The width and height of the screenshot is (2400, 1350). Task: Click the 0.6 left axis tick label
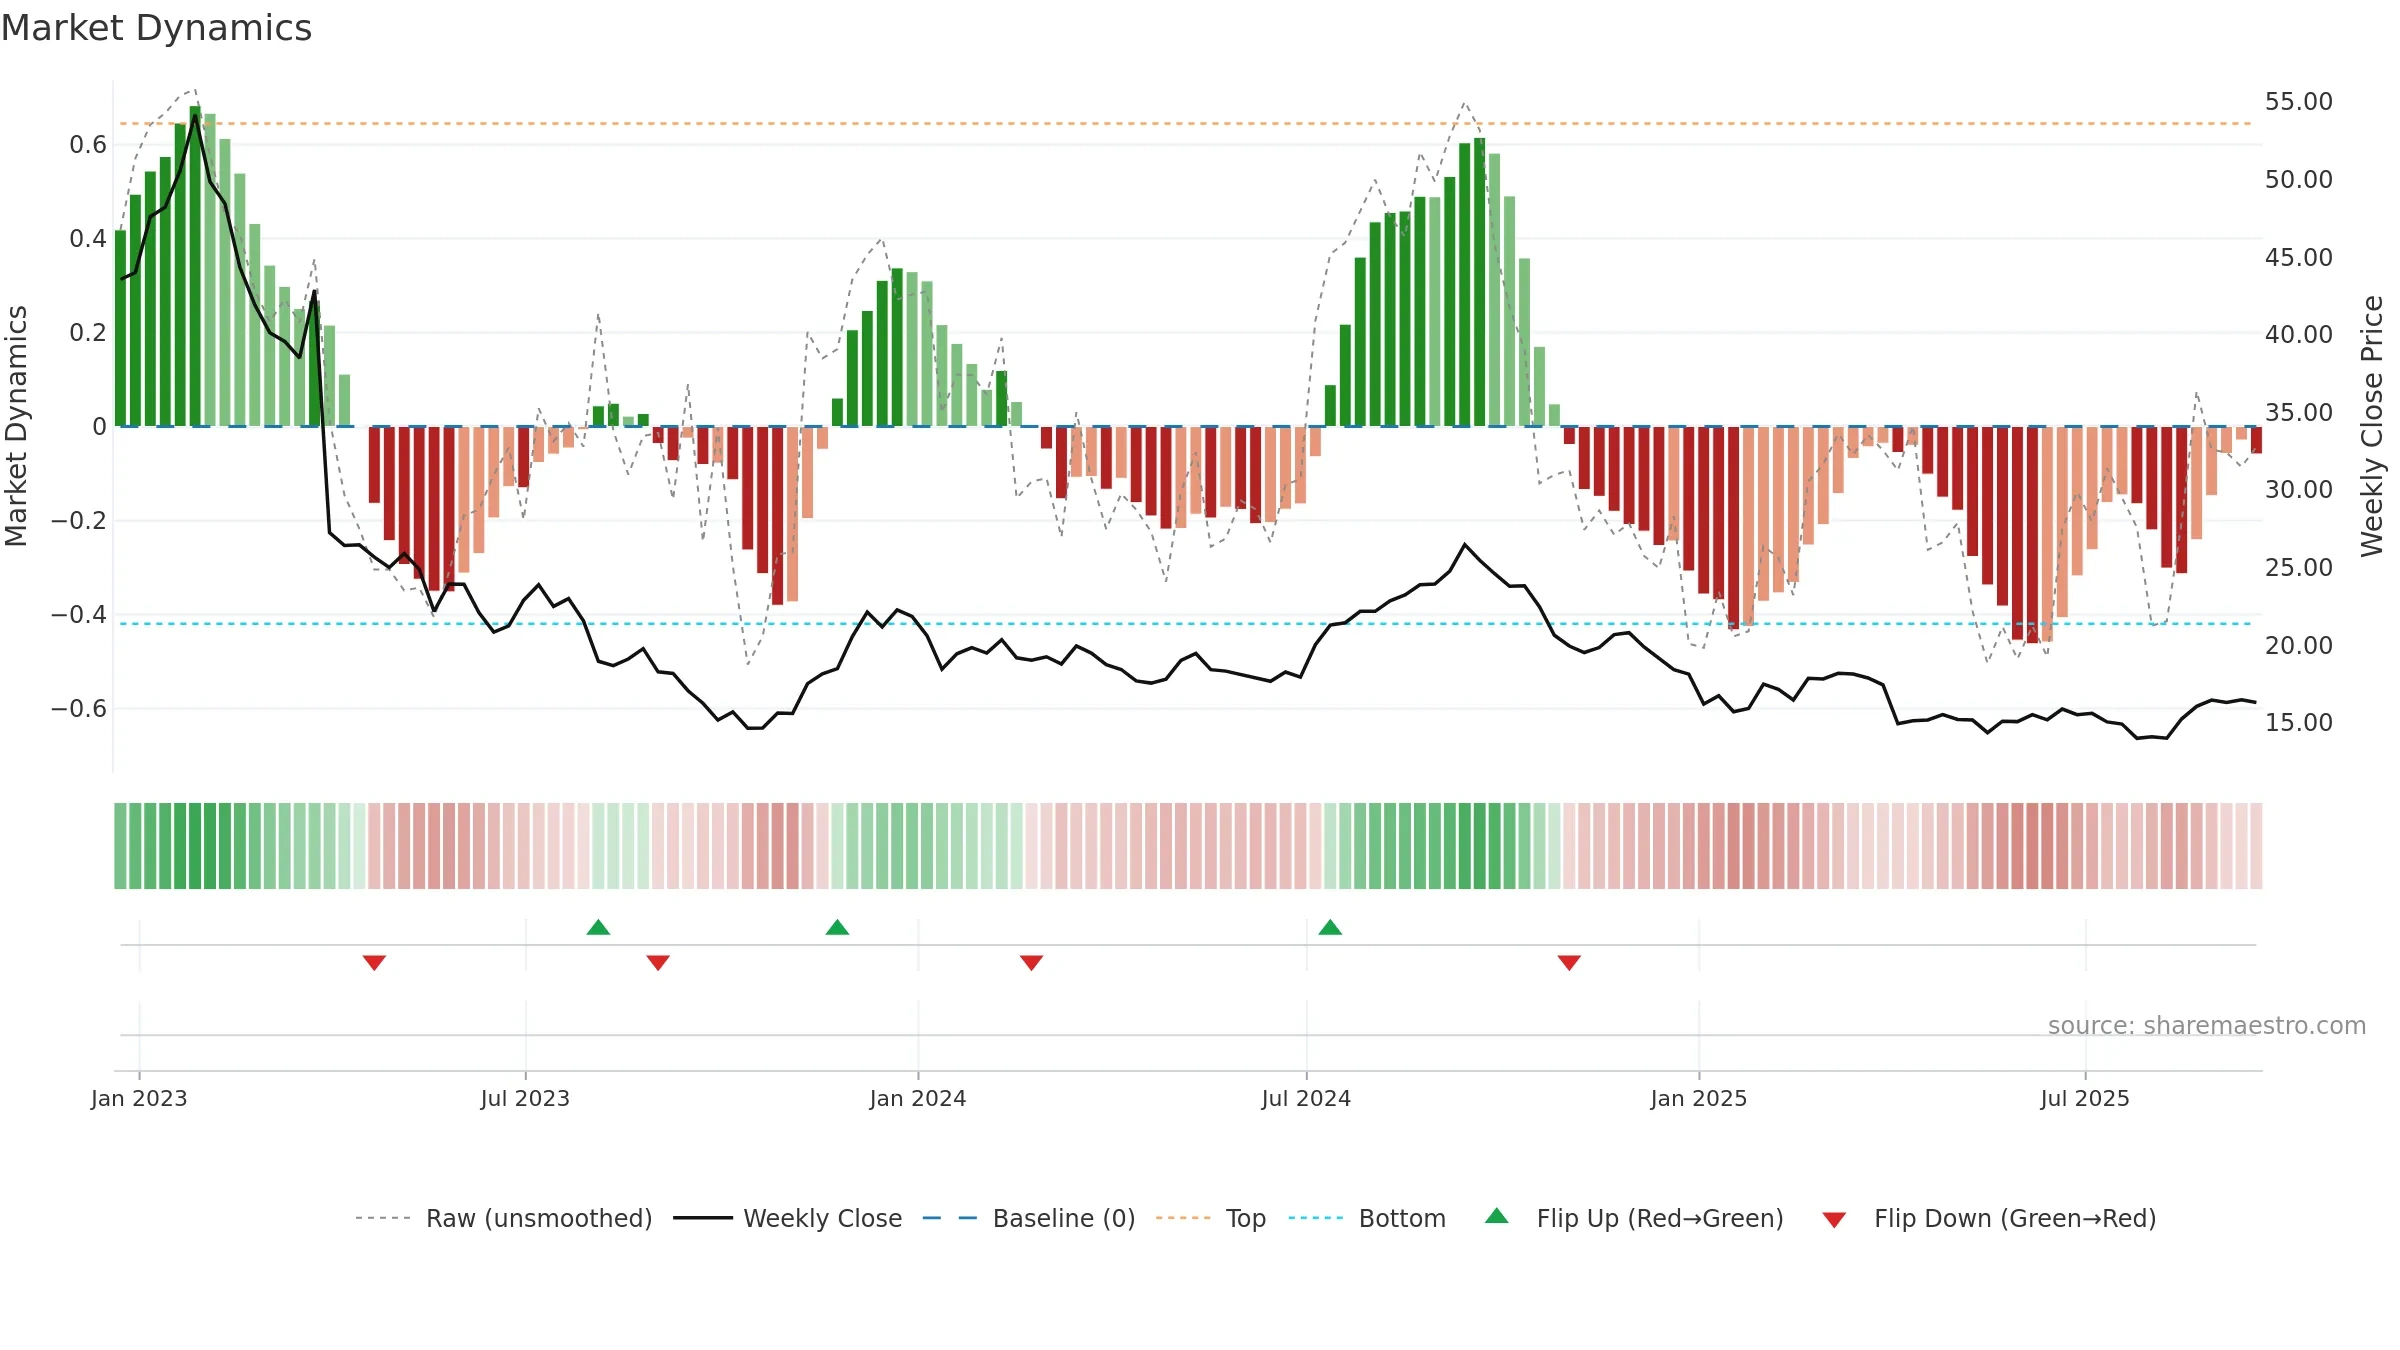[x=88, y=145]
